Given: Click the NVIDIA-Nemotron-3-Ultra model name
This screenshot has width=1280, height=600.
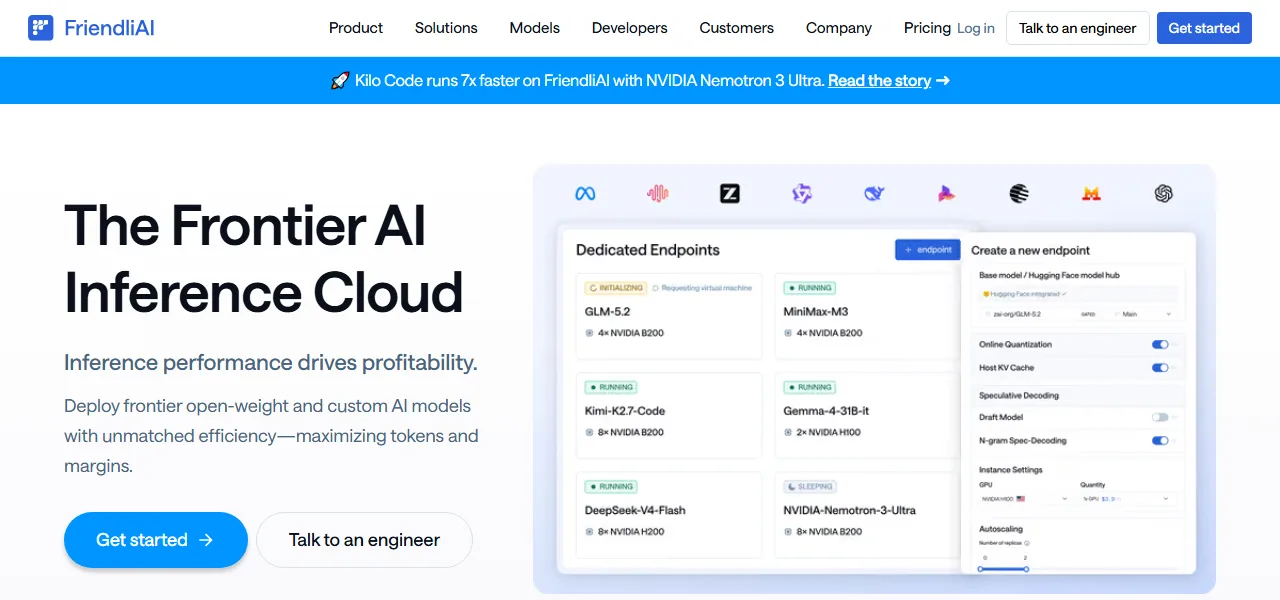Looking at the screenshot, I should click(x=850, y=510).
